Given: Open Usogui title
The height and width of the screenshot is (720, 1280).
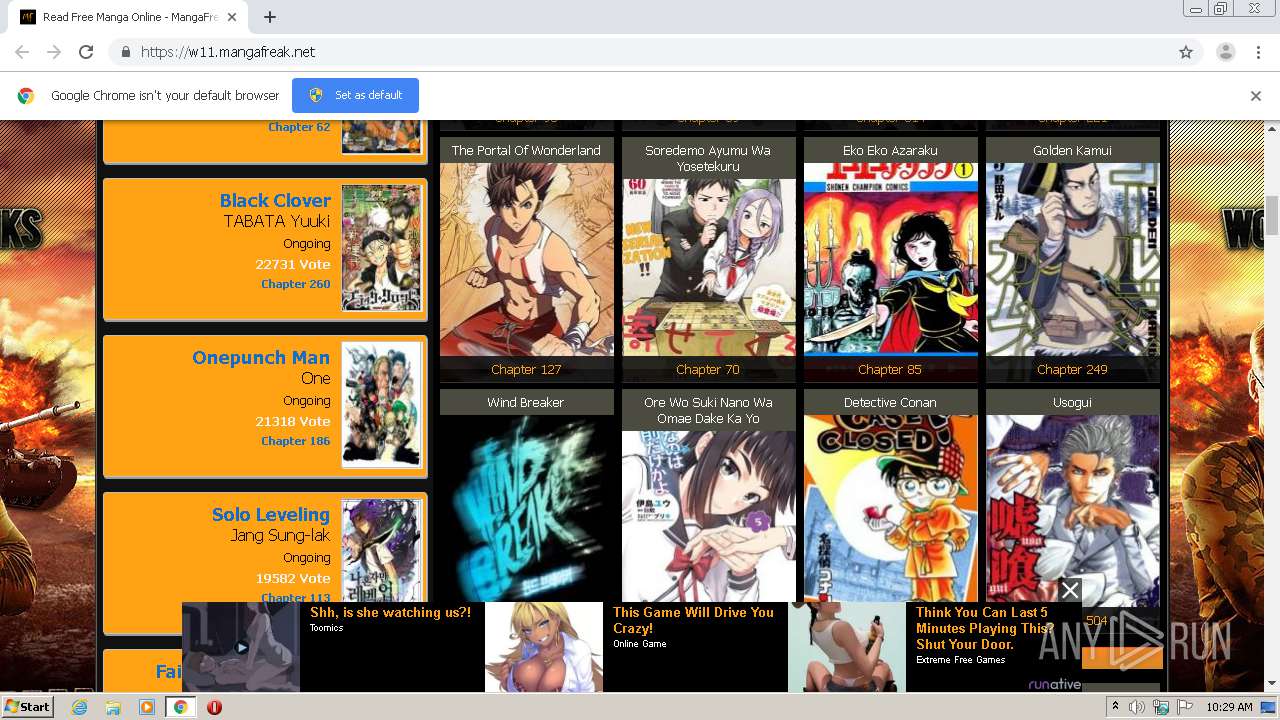Looking at the screenshot, I should point(1072,402).
